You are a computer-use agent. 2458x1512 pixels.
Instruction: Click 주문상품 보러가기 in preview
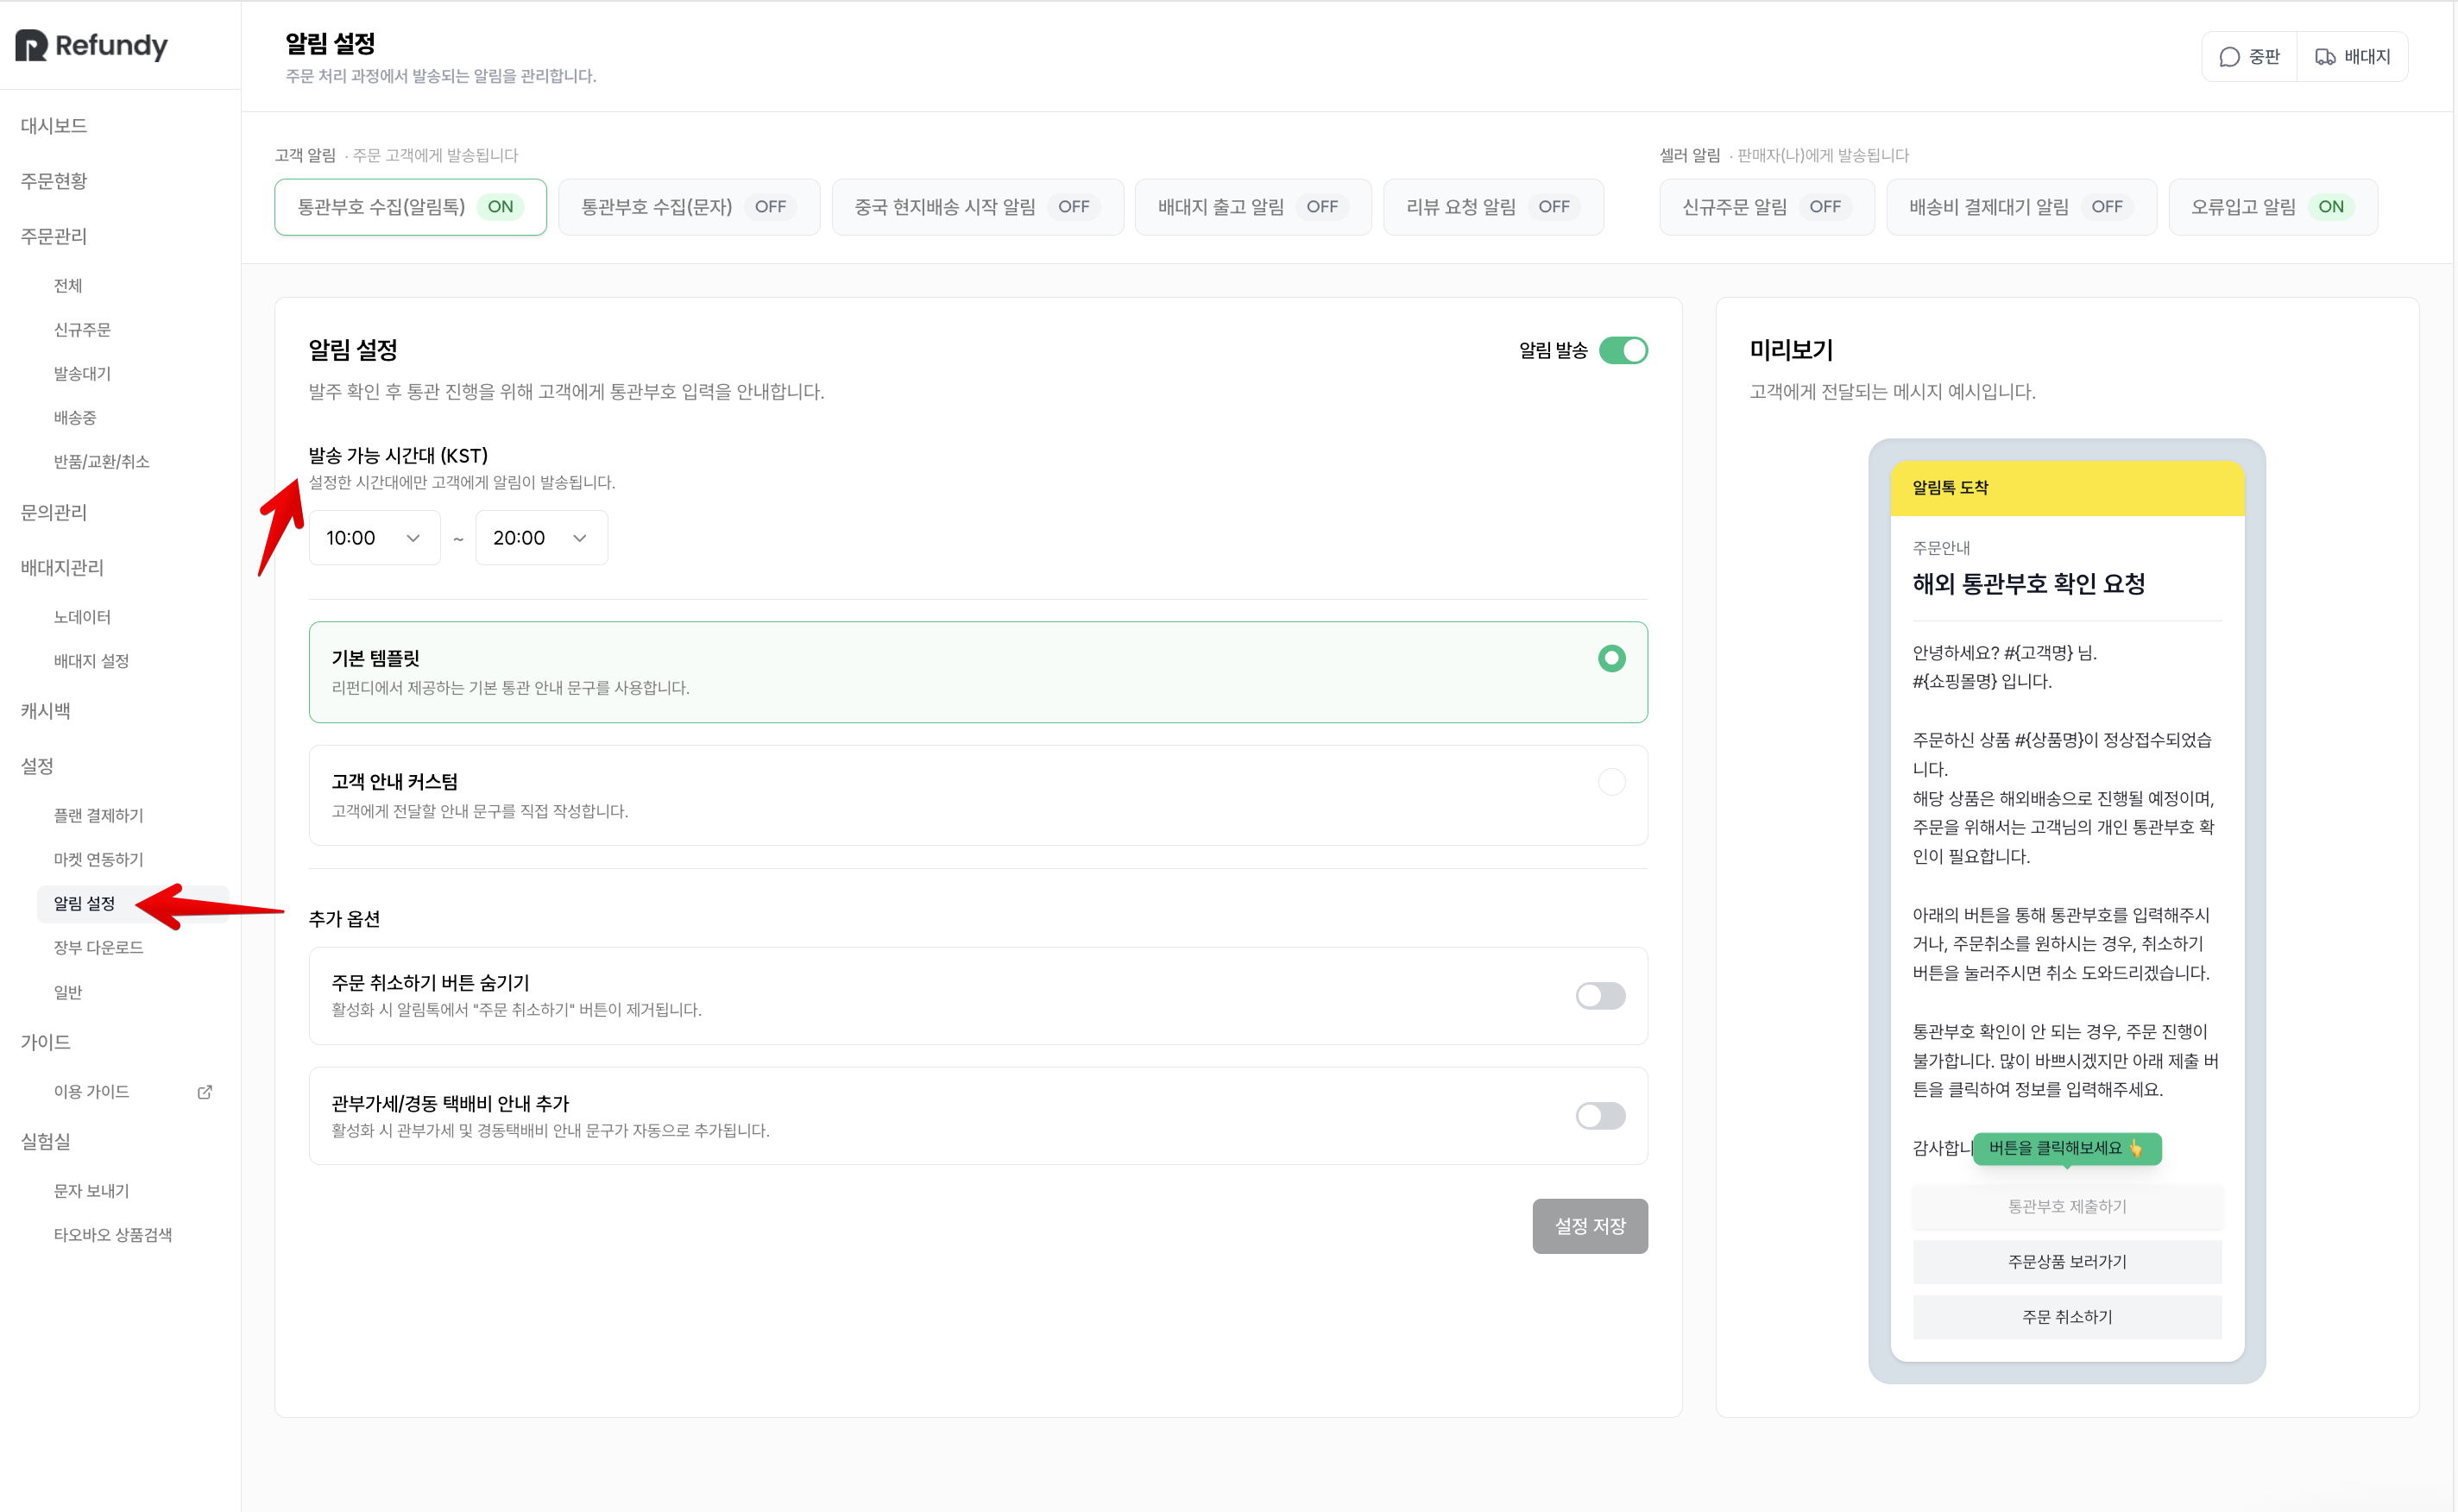coord(2066,1261)
